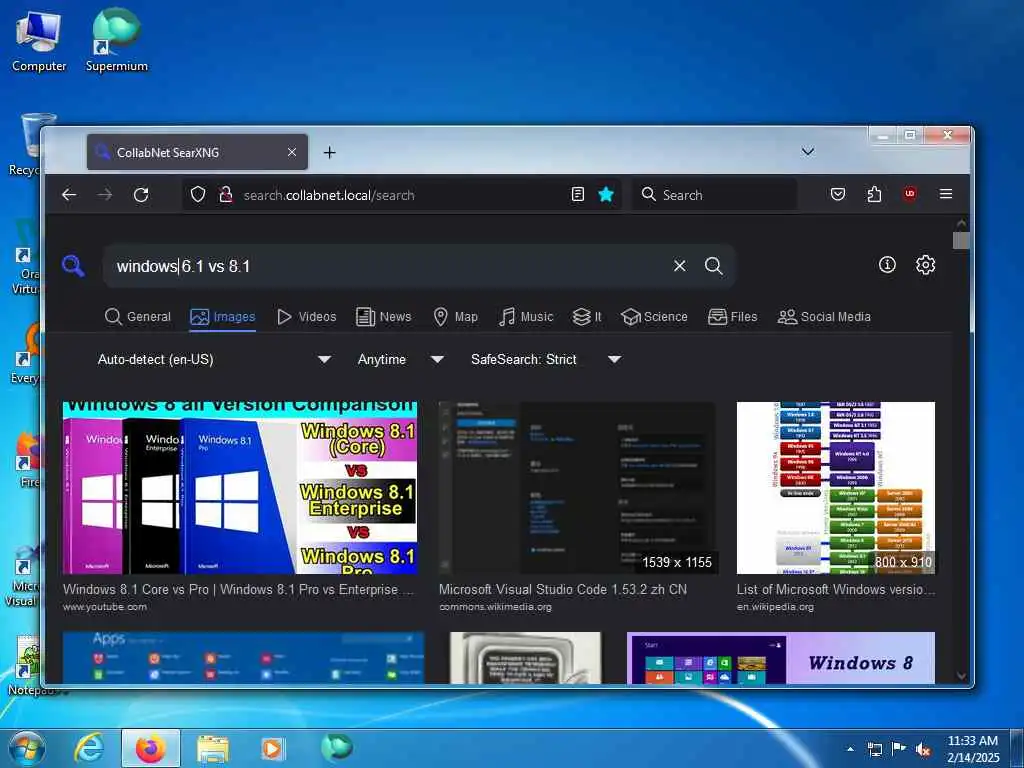
Task: Open the Computer desktop icon
Action: 39,40
